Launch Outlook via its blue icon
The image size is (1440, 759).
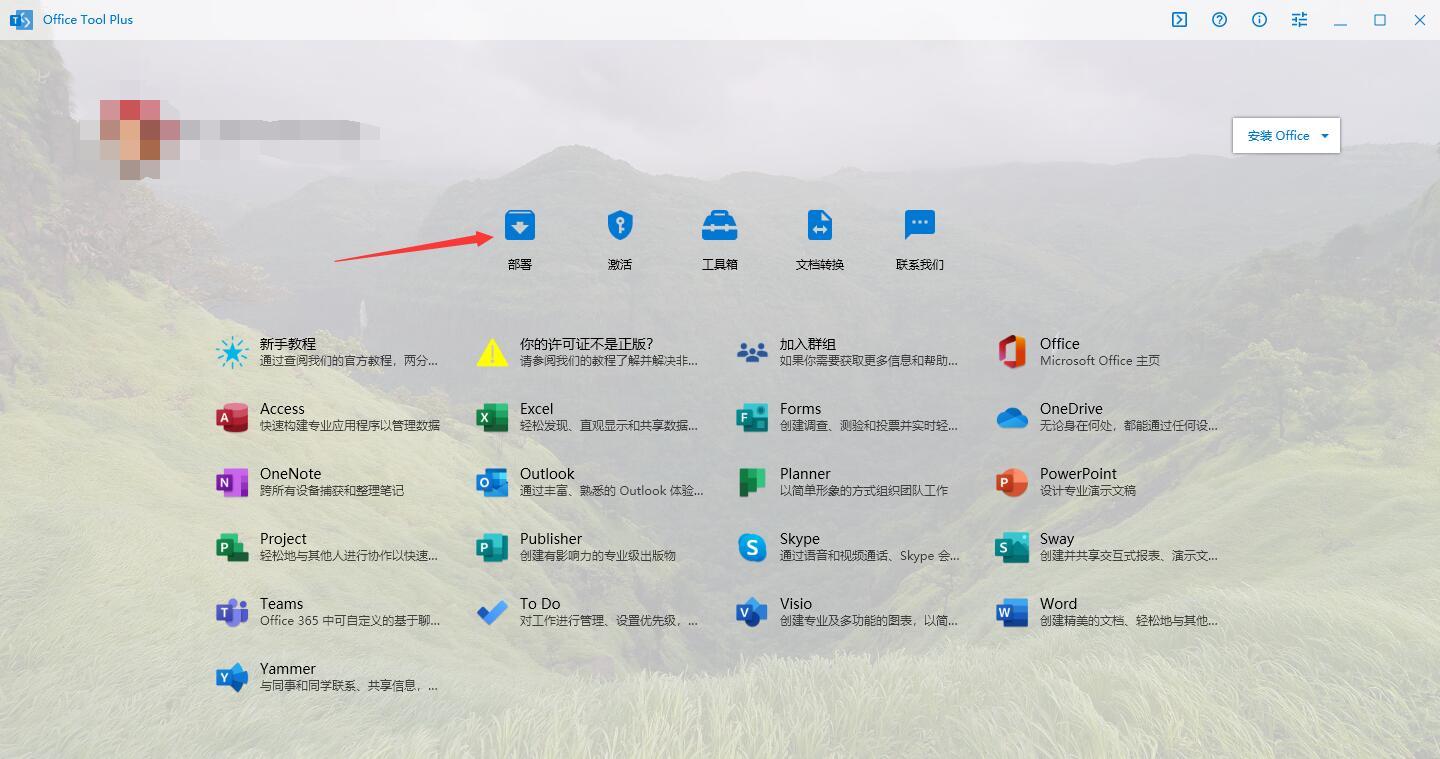492,482
